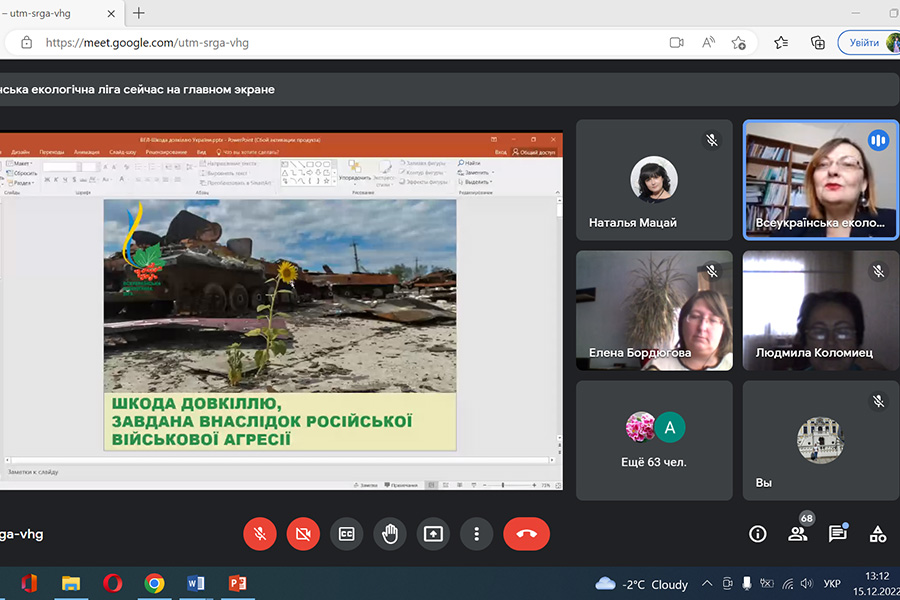Open PowerPoint from the taskbar
The image size is (900, 600).
[x=237, y=583]
